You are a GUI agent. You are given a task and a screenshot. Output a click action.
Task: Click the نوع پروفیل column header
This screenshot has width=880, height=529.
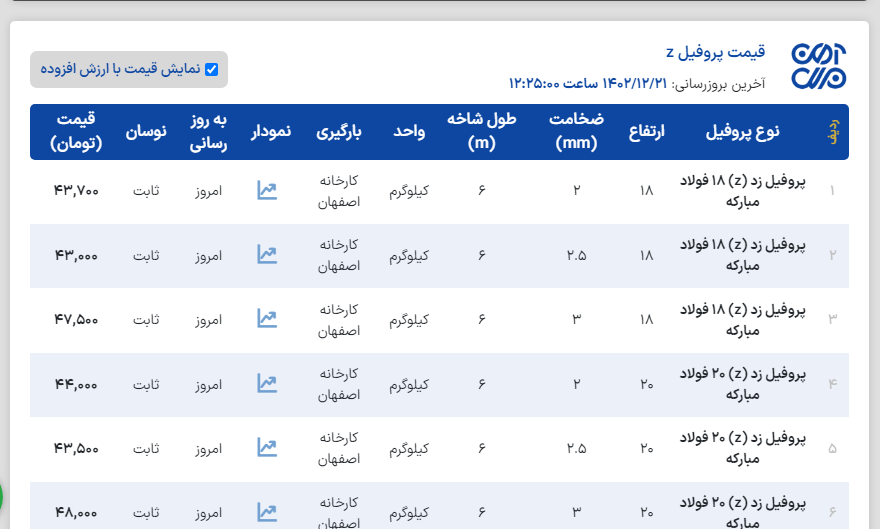[x=743, y=131]
